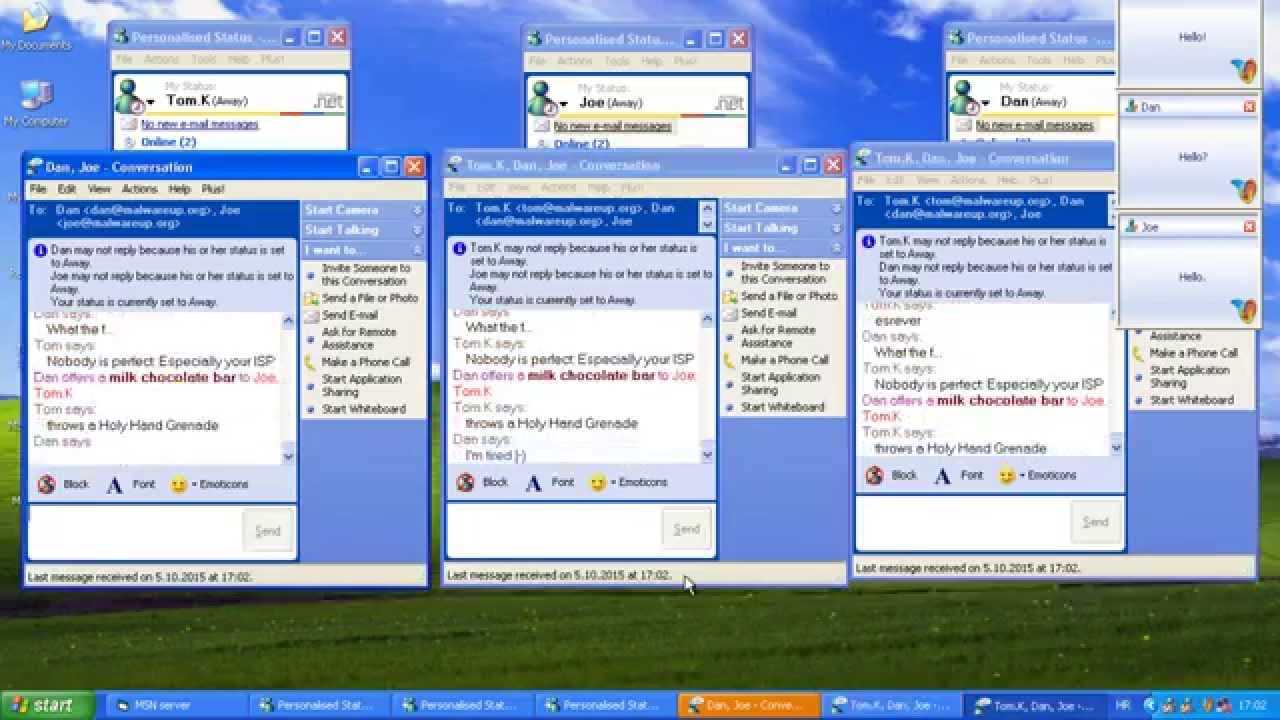Close the Joe notification popup
The image size is (1280, 720).
pos(1249,227)
